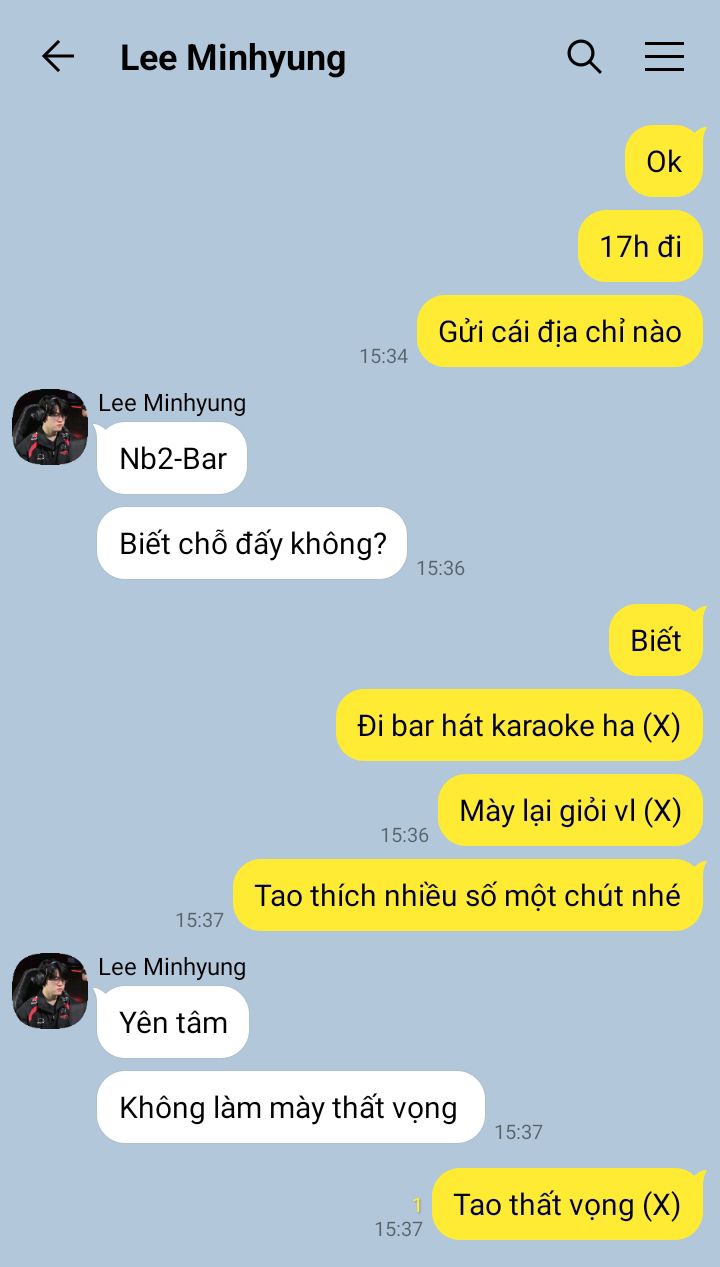Open Lee Minhyung's avatar beside Nb2-Bar message
The image size is (720, 1267).
tap(50, 427)
